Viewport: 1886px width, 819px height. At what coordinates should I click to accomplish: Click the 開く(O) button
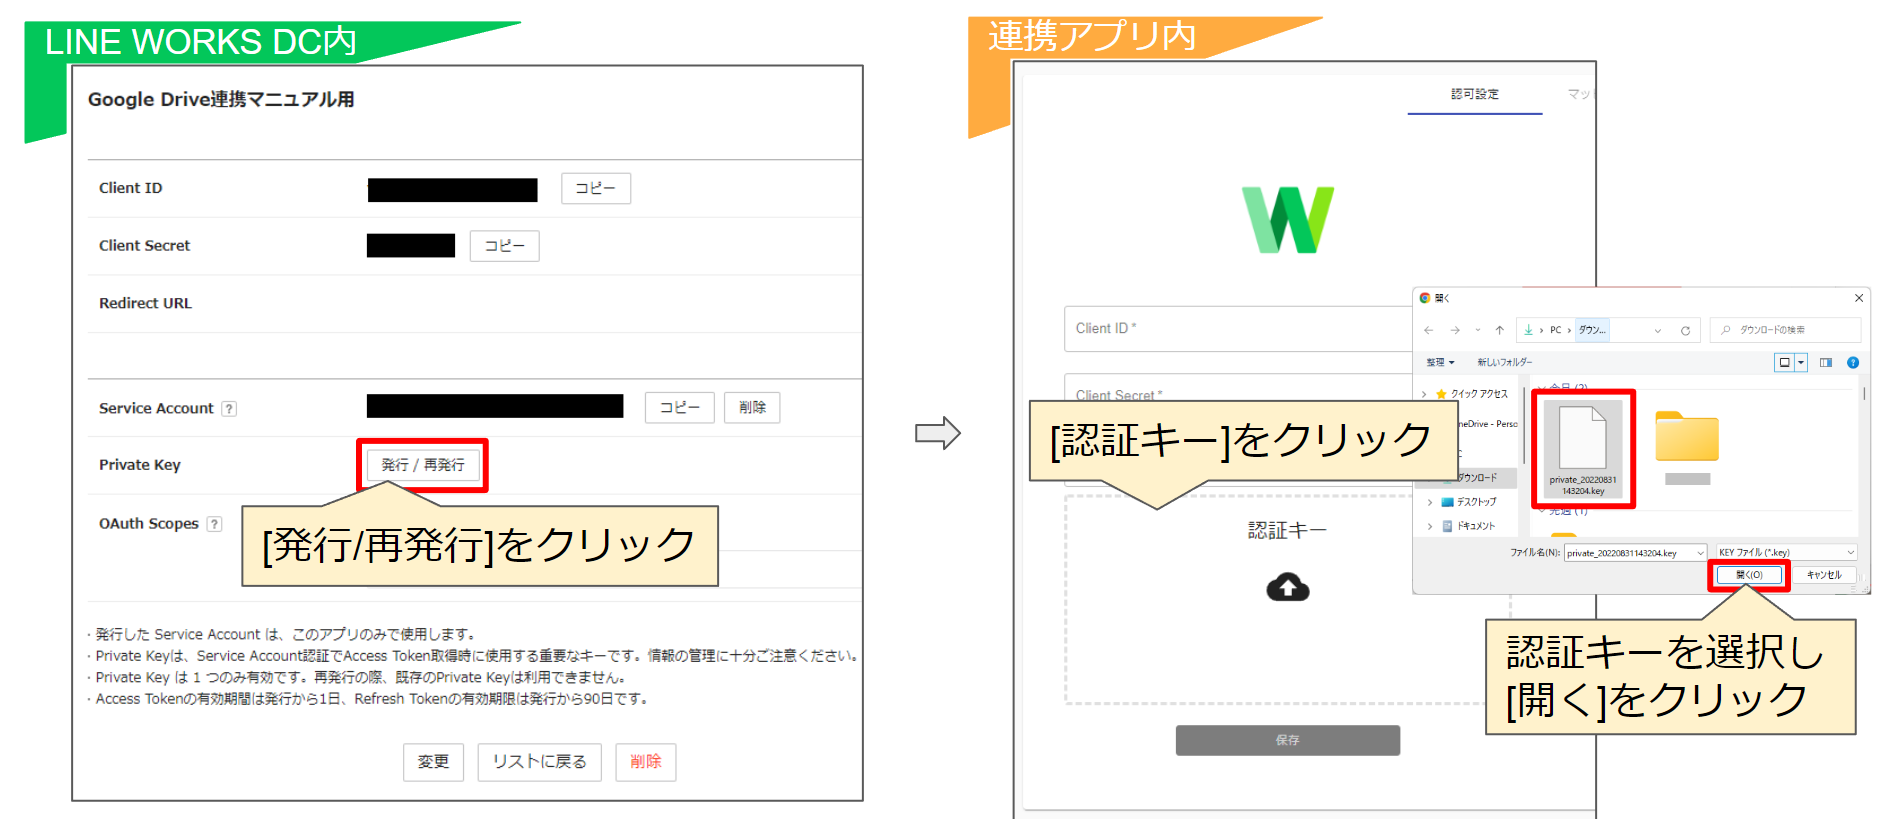[x=1749, y=575]
